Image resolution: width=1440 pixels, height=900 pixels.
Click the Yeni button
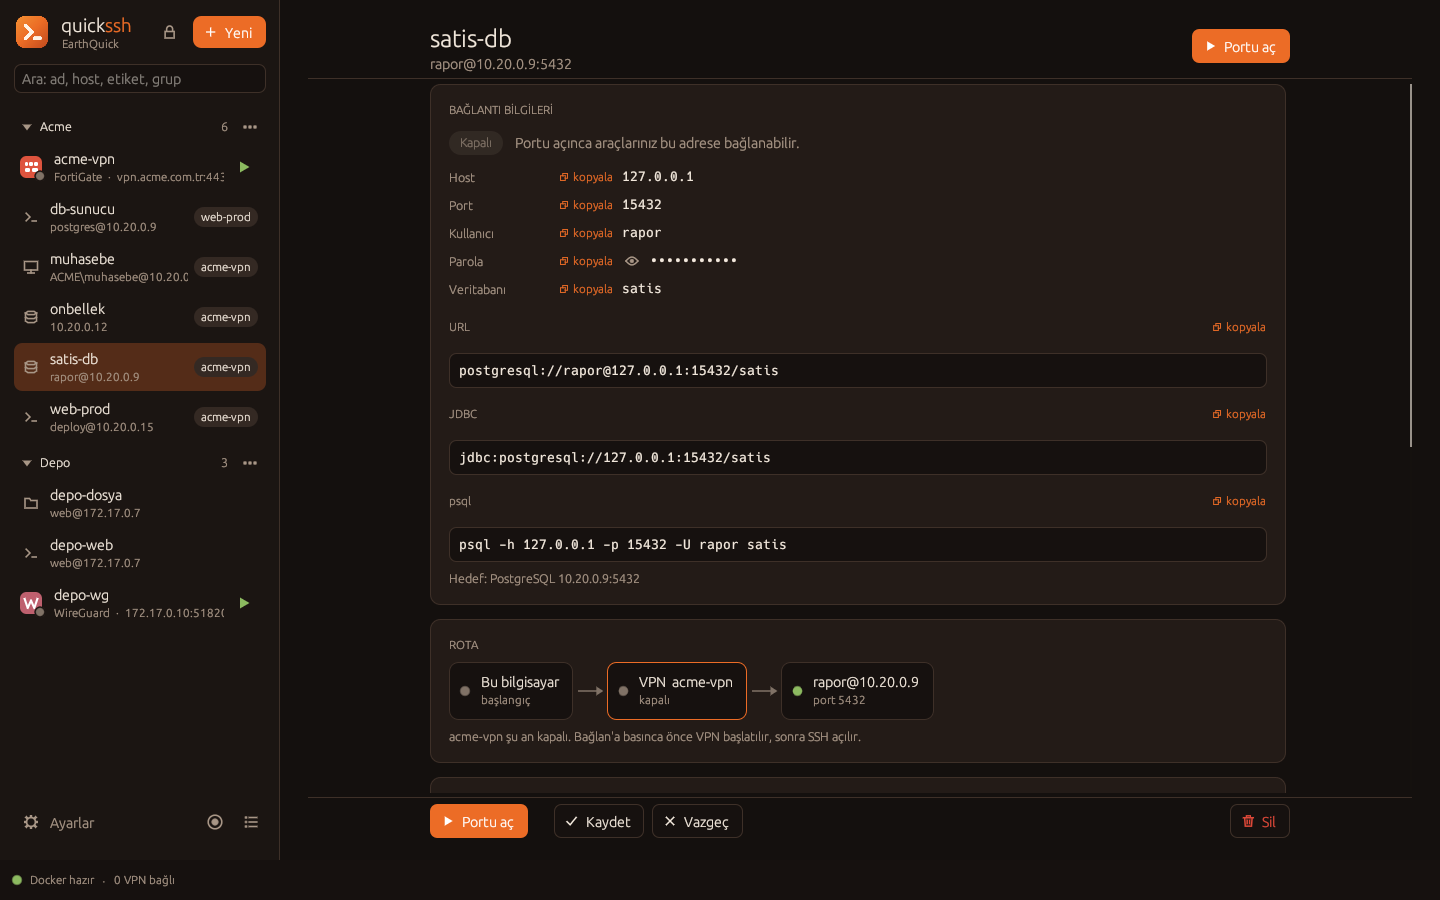tap(229, 32)
